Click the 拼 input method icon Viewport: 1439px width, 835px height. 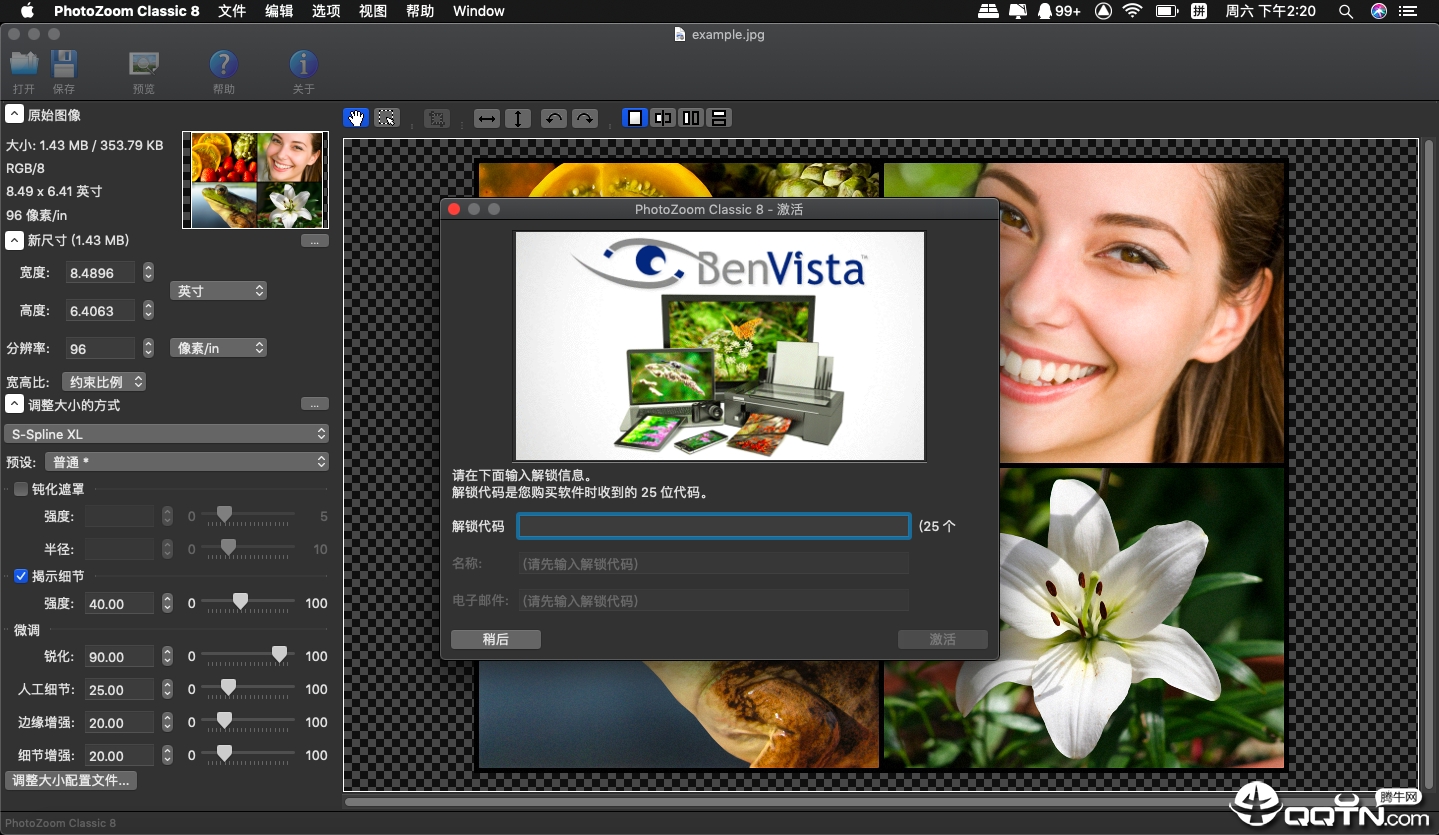coord(1199,11)
